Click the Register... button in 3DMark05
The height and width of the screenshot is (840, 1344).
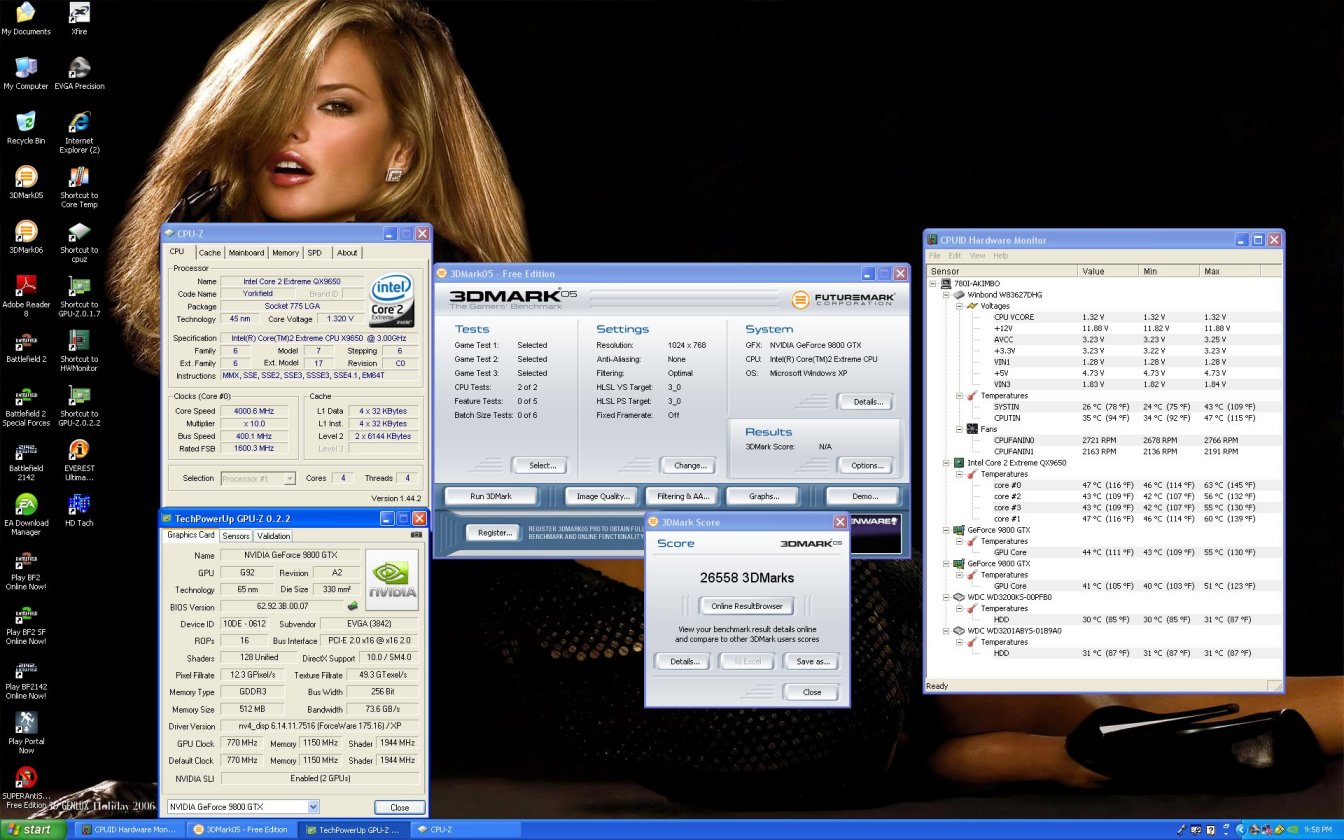coord(494,533)
